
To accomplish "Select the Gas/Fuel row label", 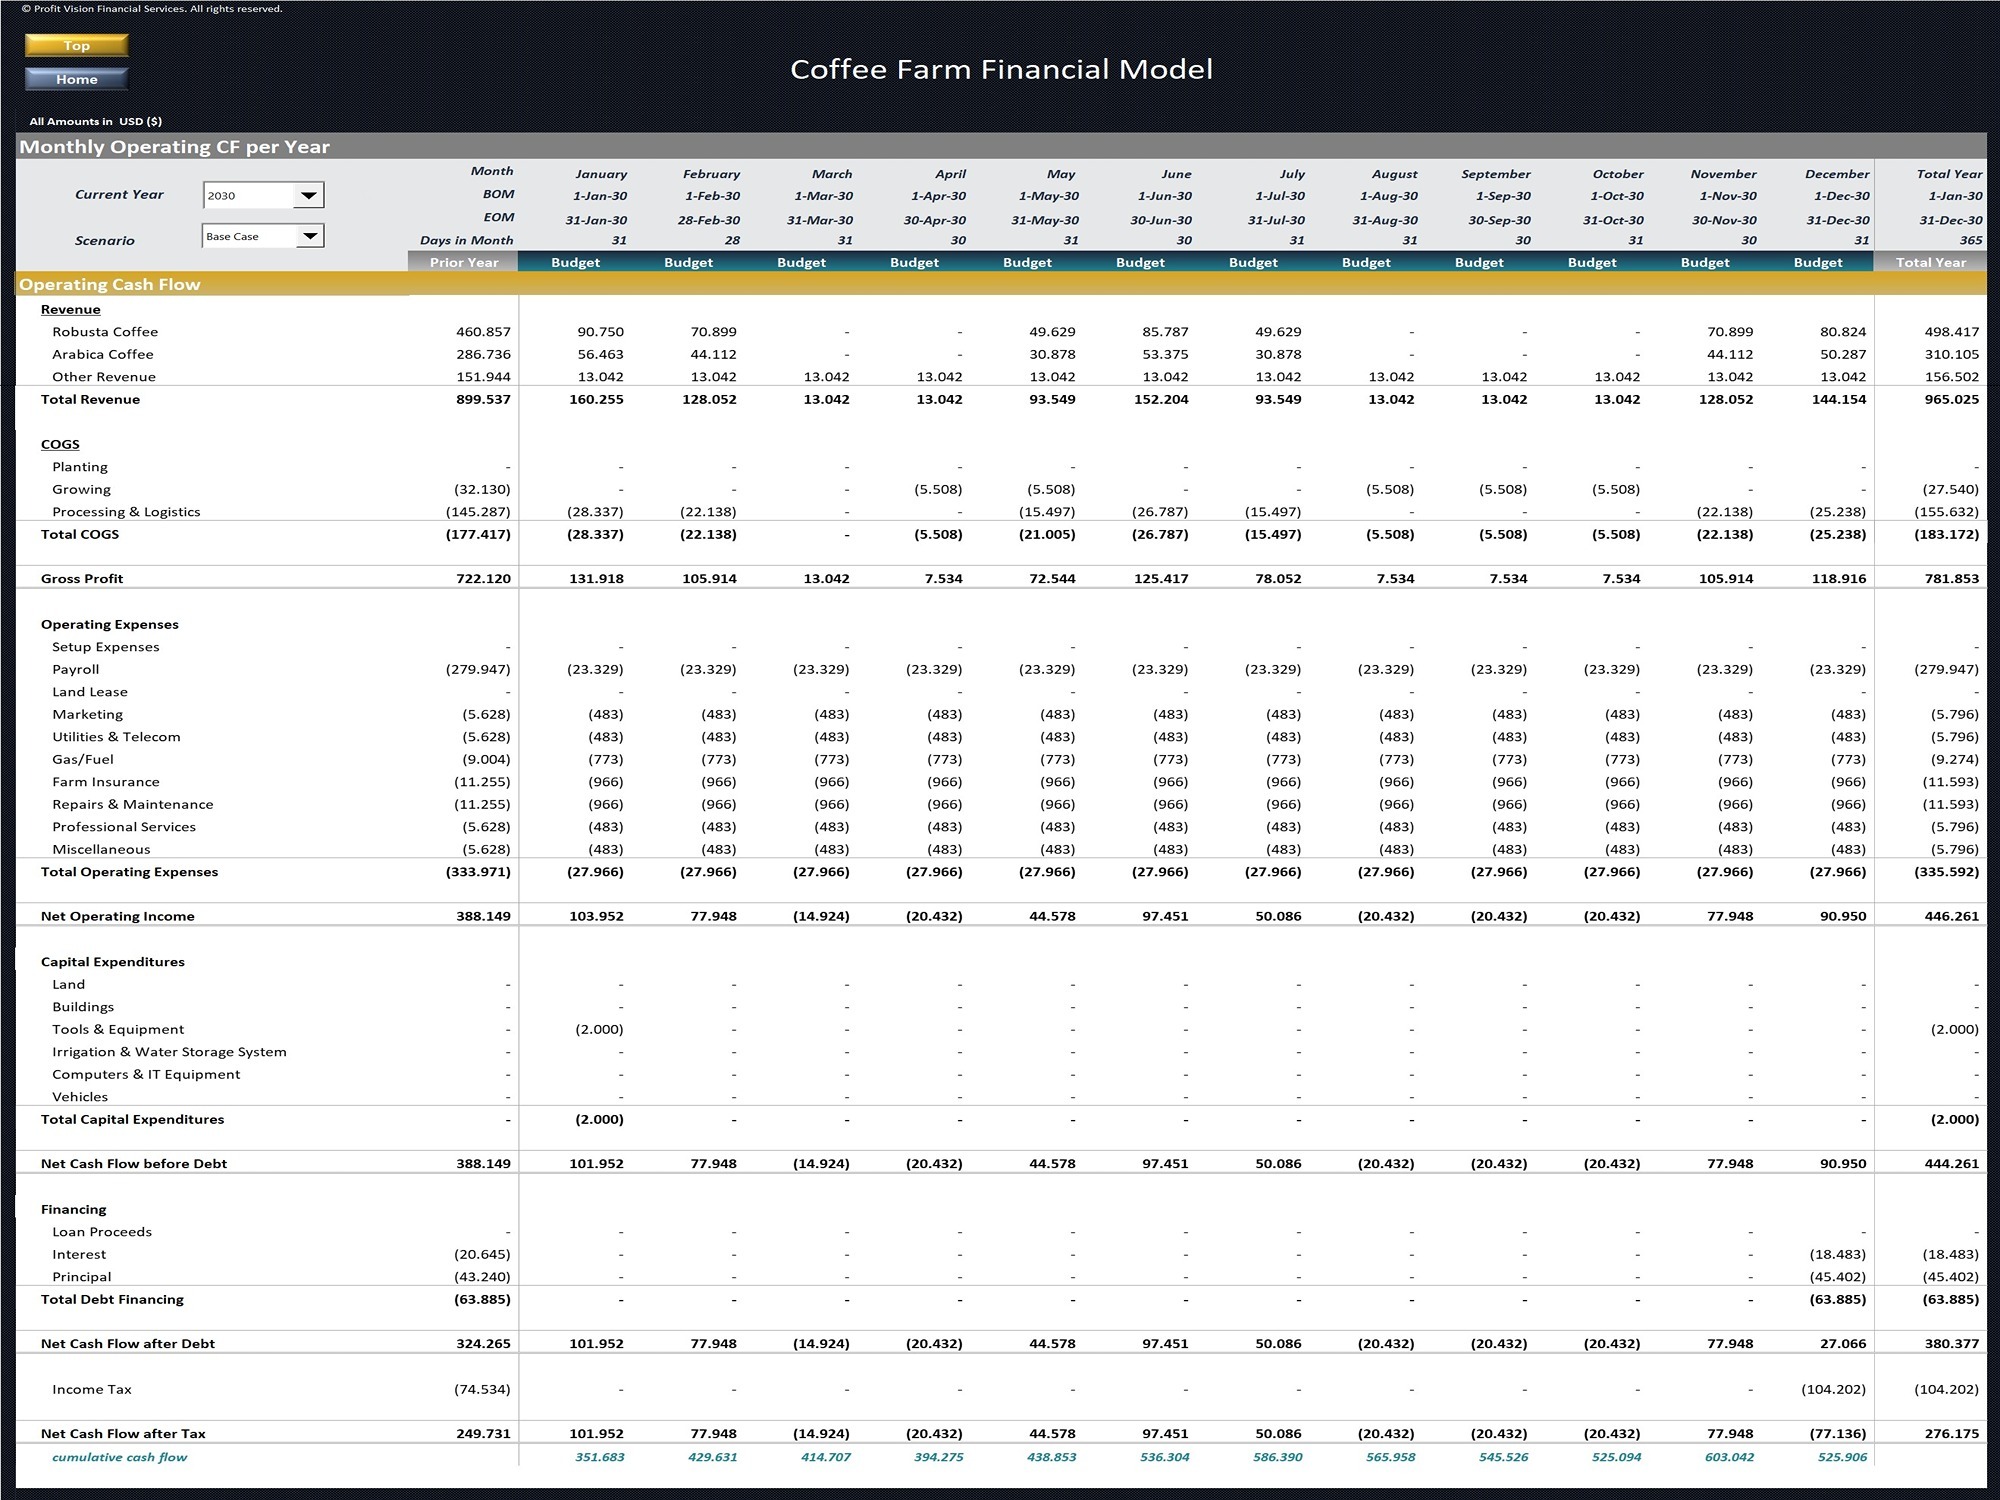I will click(x=83, y=759).
